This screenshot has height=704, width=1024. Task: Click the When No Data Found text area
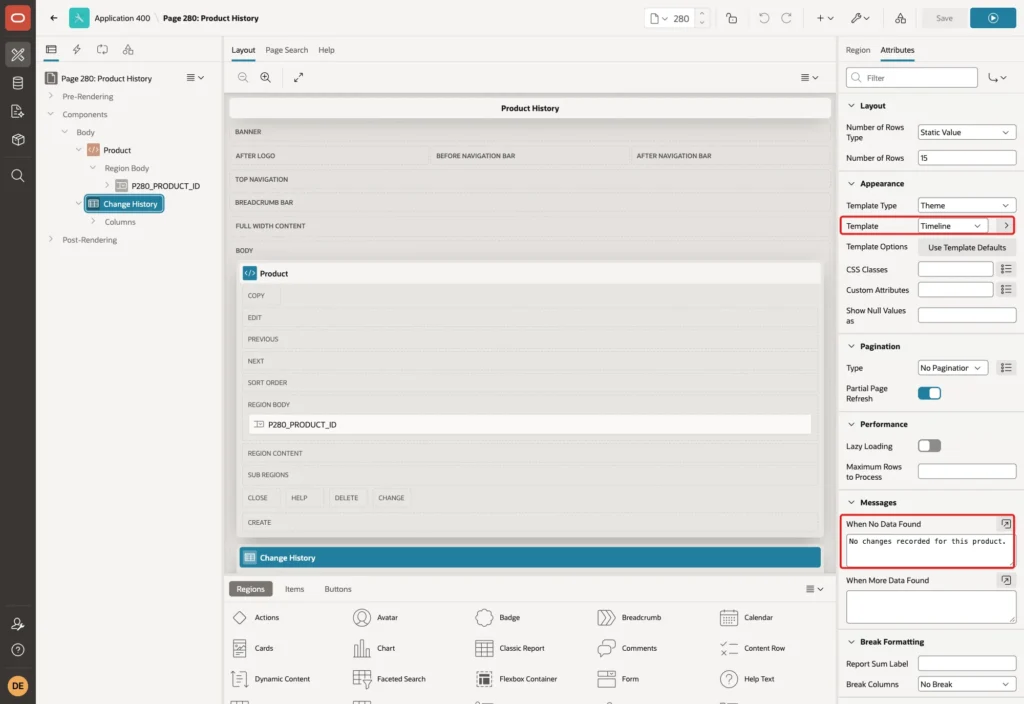coord(930,550)
